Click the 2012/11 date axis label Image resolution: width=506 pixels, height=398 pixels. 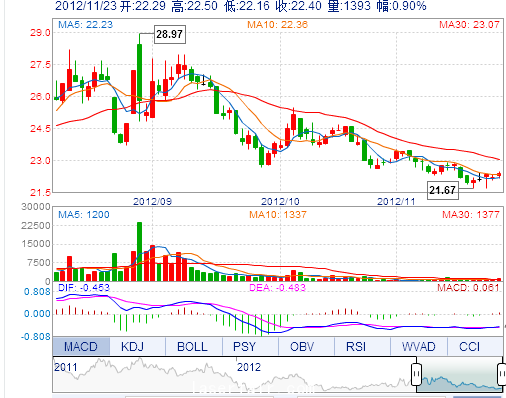pos(396,201)
